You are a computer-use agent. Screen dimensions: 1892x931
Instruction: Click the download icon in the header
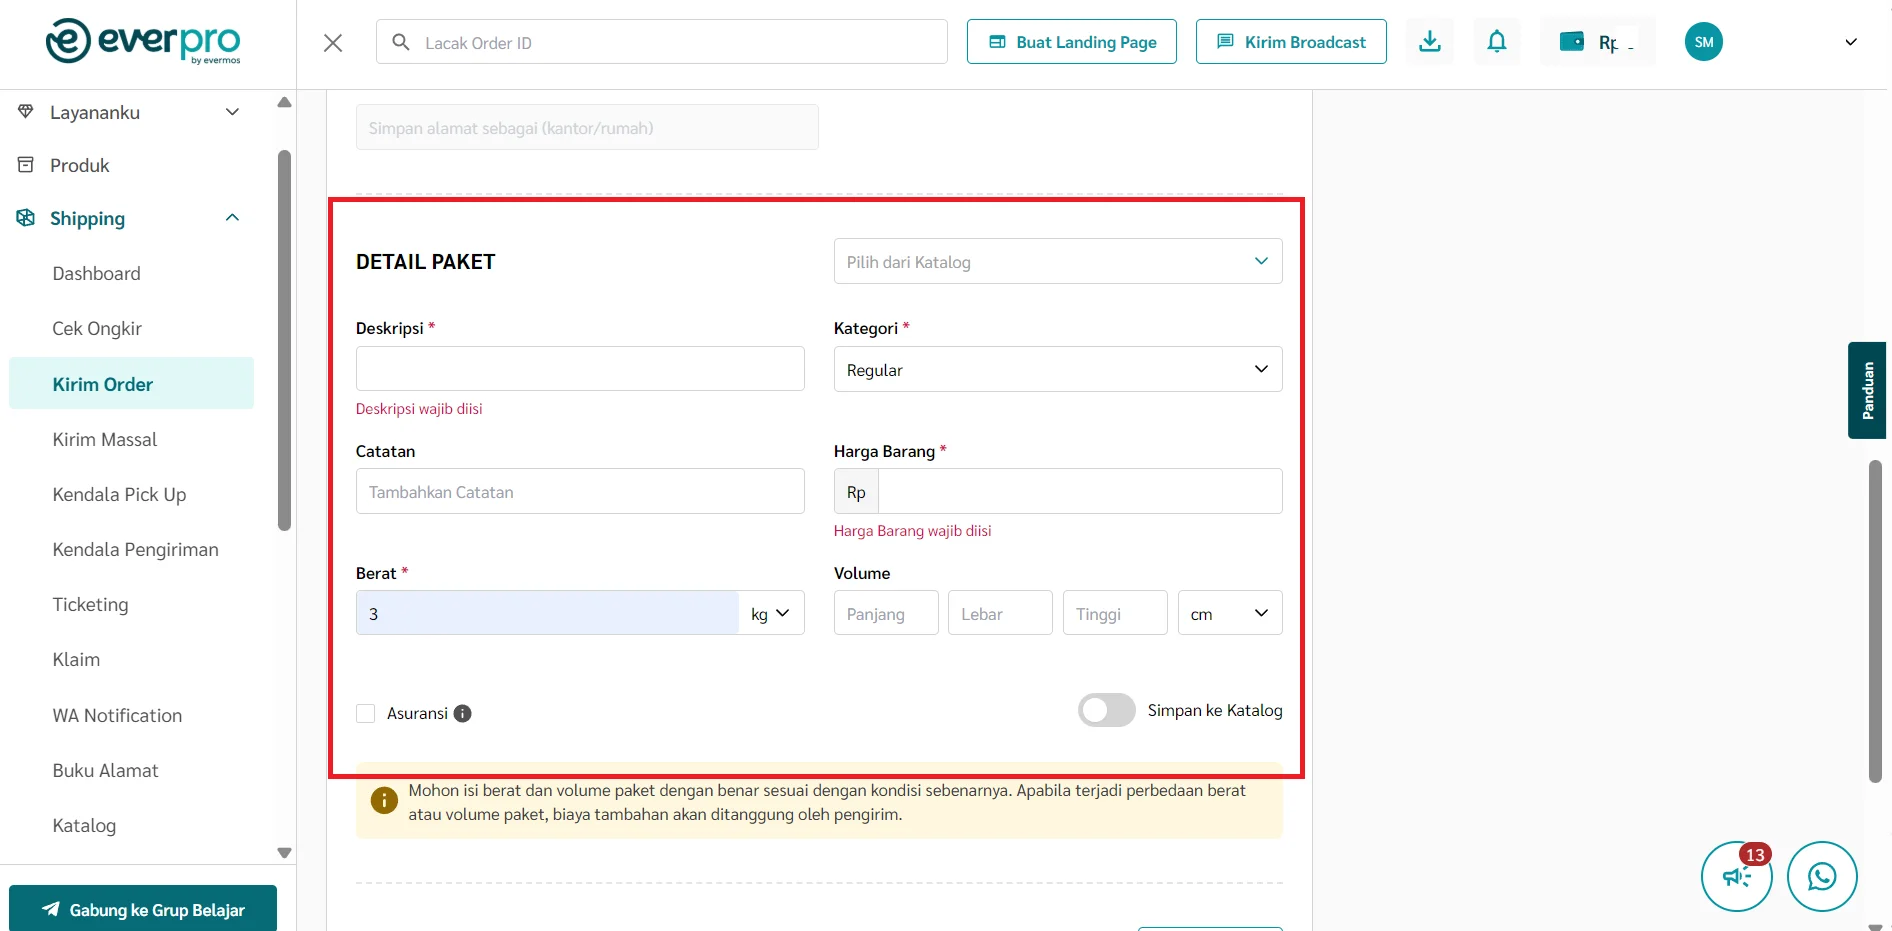pyautogui.click(x=1429, y=42)
